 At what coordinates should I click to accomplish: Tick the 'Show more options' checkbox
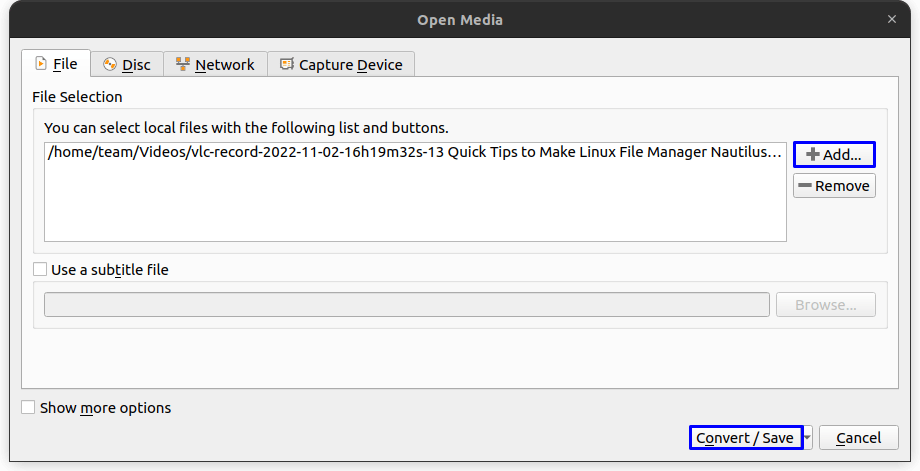pos(29,408)
